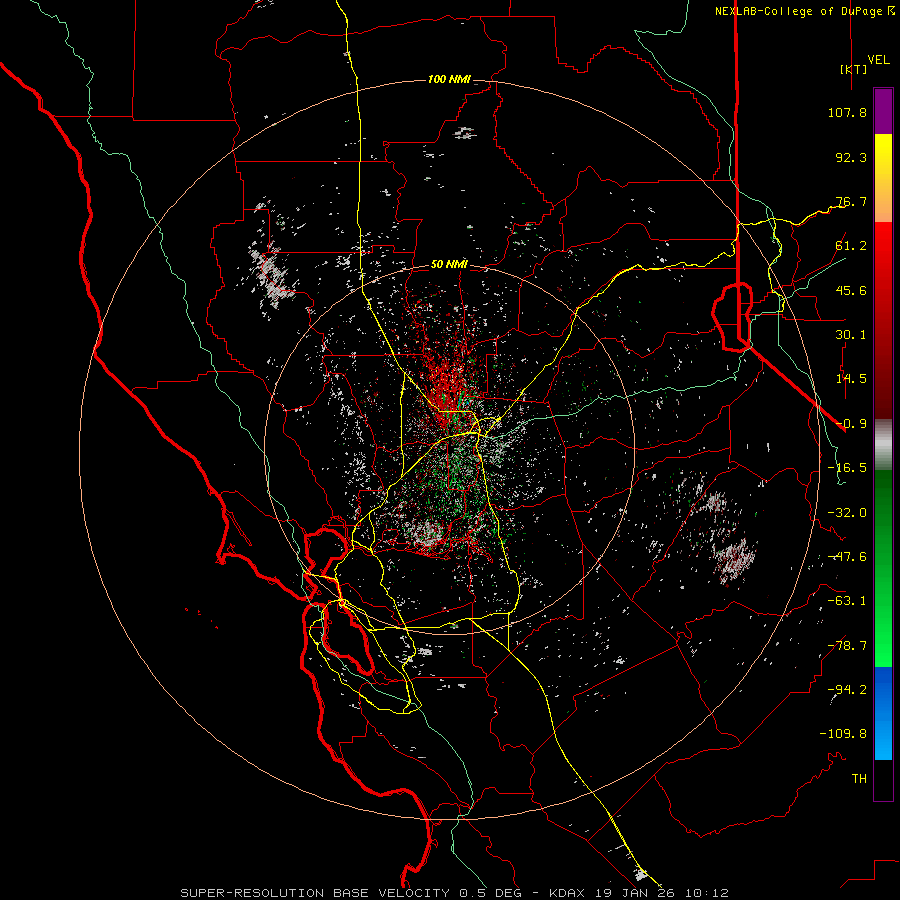The height and width of the screenshot is (900, 900).
Task: Click the 100 NMI range ring label
Action: pos(449,79)
